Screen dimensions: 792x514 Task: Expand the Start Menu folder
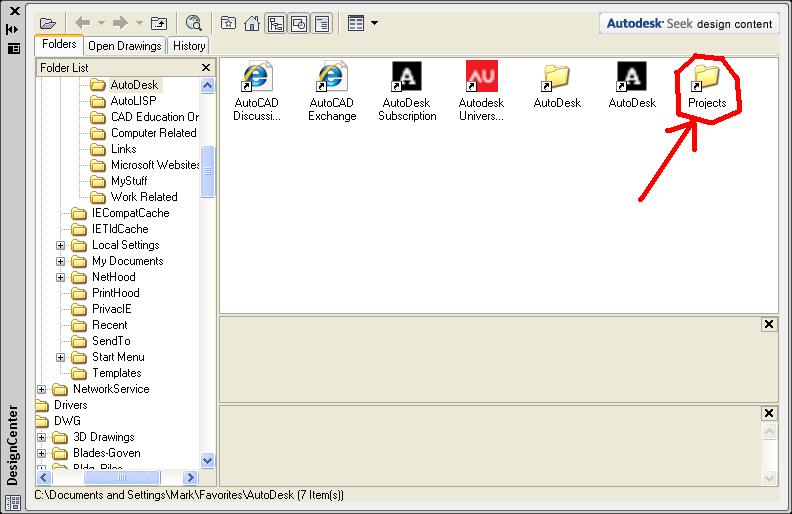click(60, 357)
